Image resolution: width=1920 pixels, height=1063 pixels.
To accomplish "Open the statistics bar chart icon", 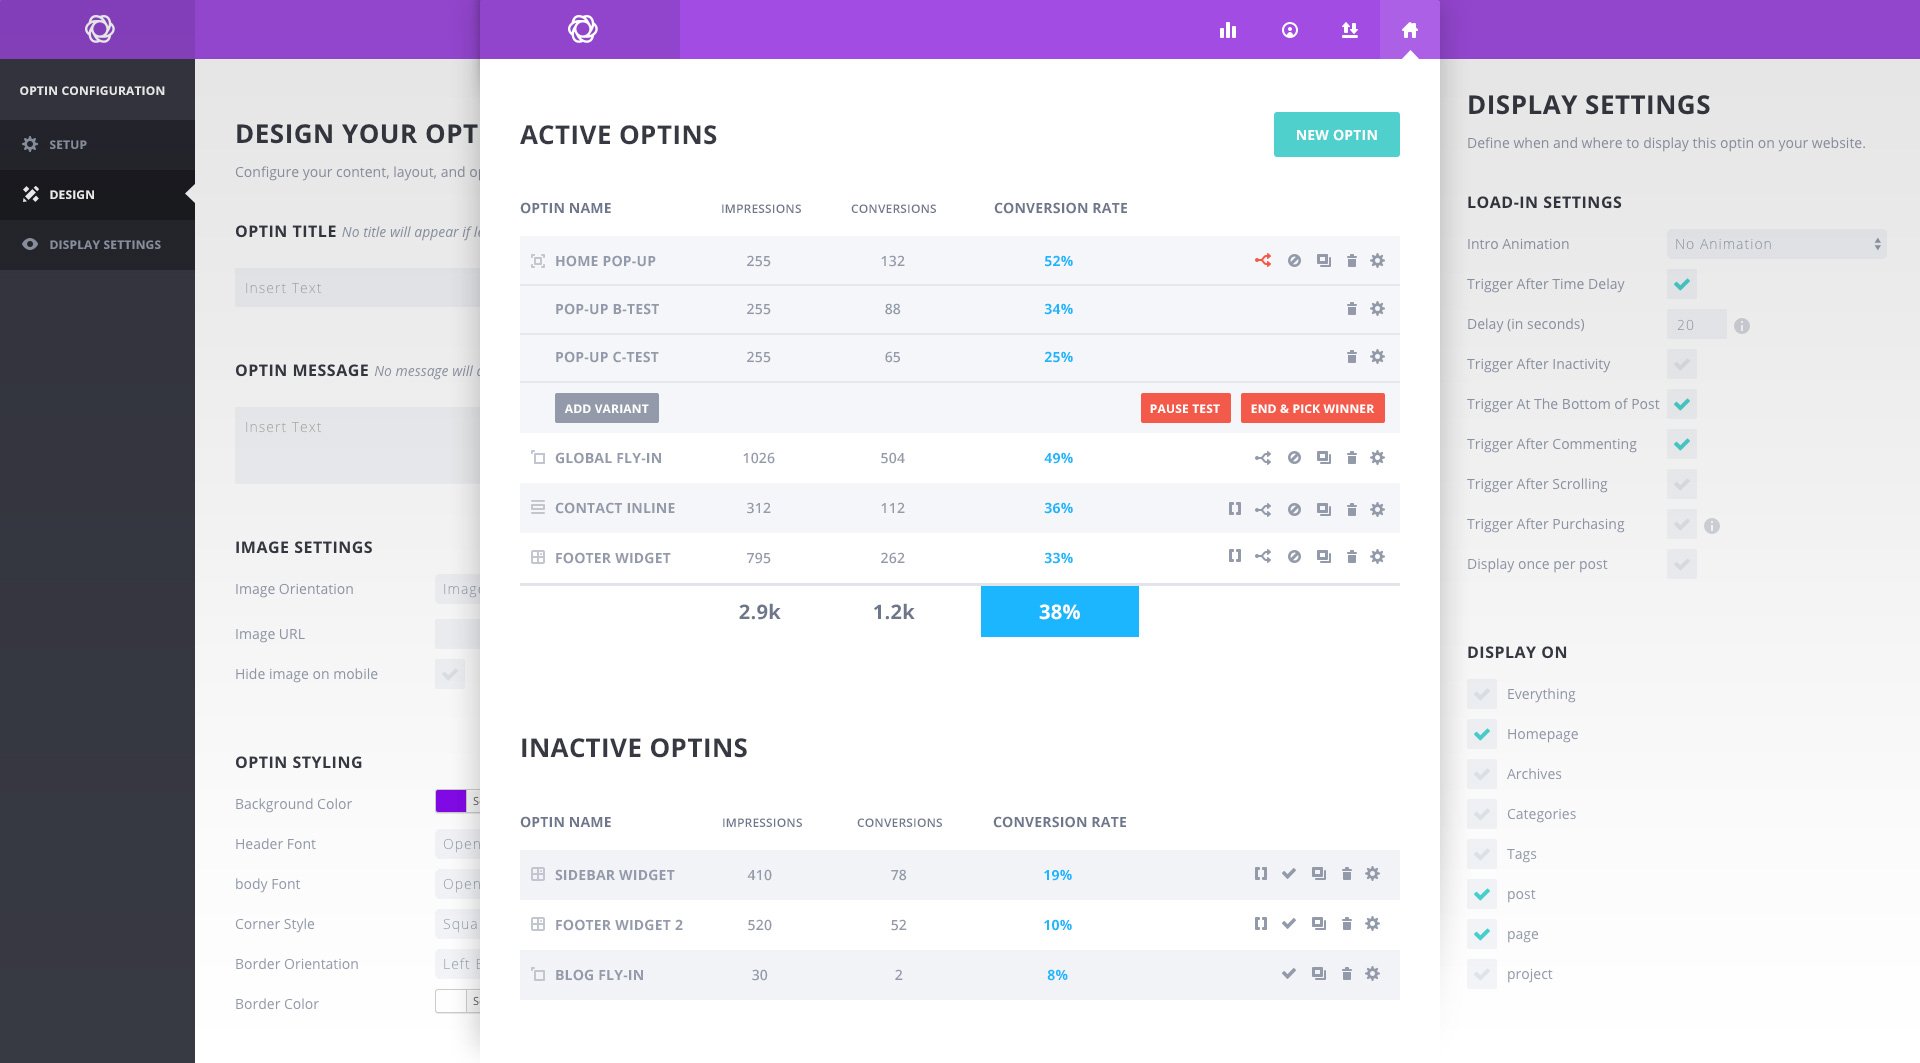I will tap(1228, 30).
